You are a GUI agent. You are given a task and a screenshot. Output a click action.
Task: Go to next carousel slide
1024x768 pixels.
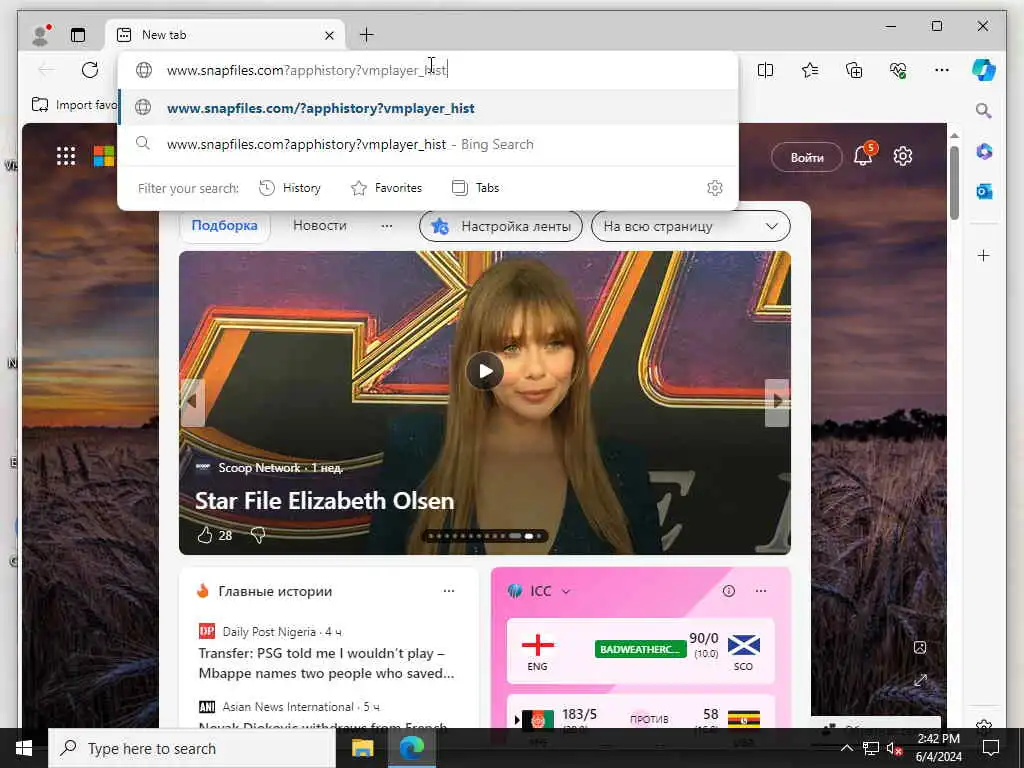pos(777,402)
